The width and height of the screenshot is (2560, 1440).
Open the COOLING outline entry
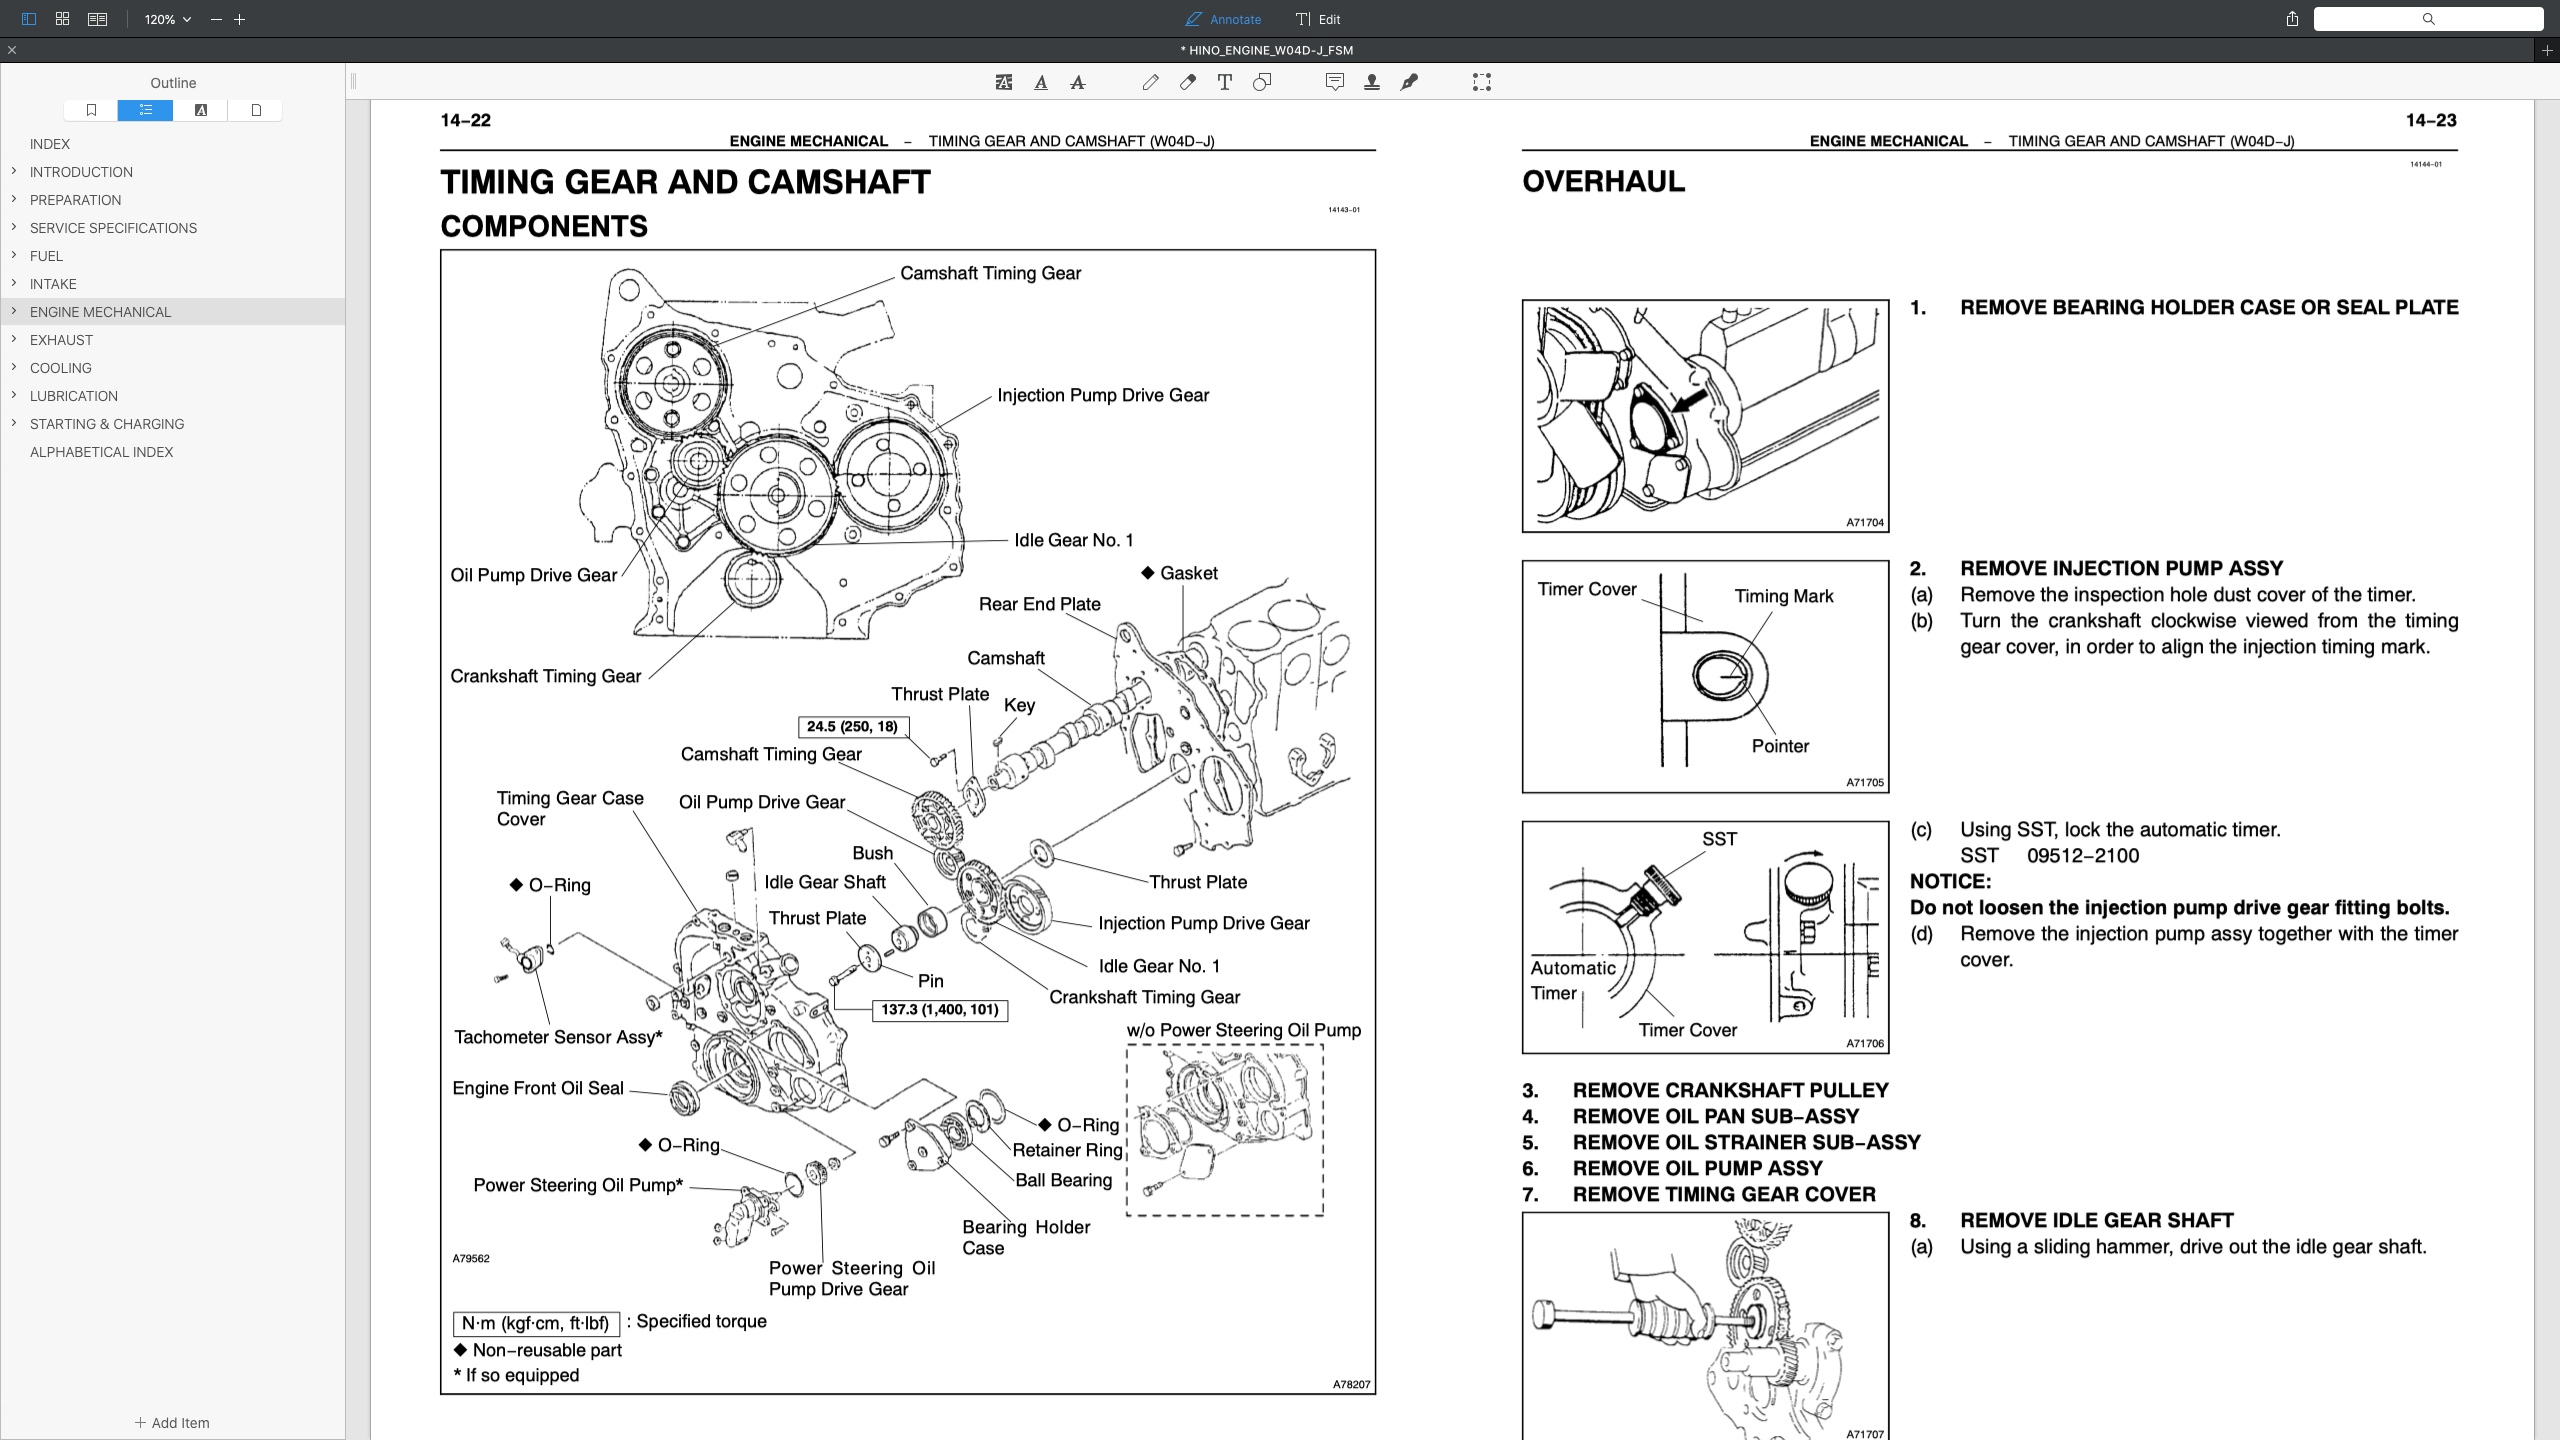coord(61,368)
